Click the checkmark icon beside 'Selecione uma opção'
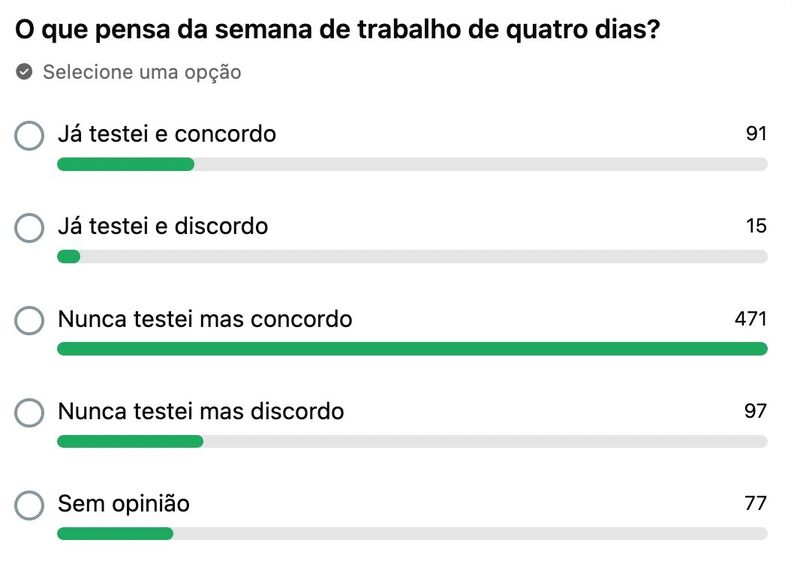This screenshot has height=561, width=785. tap(24, 72)
